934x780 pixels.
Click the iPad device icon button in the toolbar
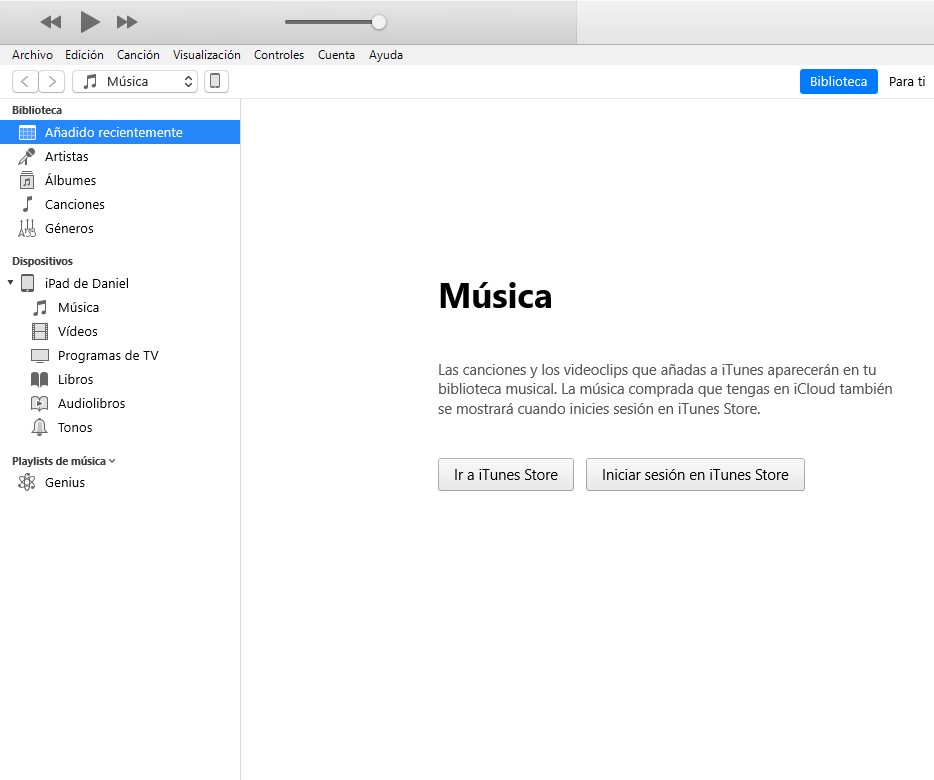216,81
